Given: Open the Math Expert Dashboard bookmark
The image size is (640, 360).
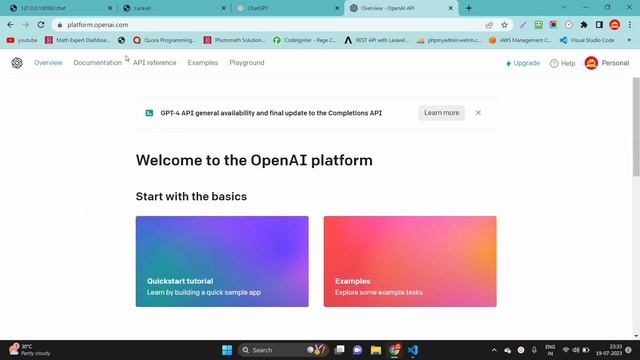Looking at the screenshot, I should (78, 40).
